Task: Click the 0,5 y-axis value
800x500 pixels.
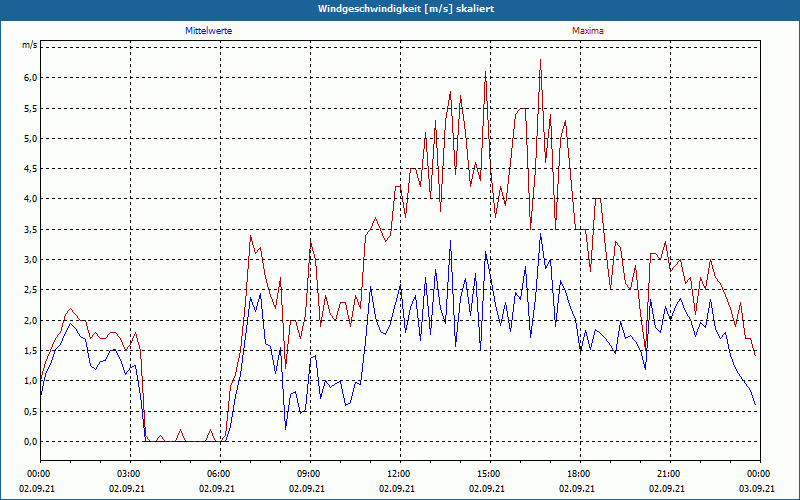Action: pos(31,411)
